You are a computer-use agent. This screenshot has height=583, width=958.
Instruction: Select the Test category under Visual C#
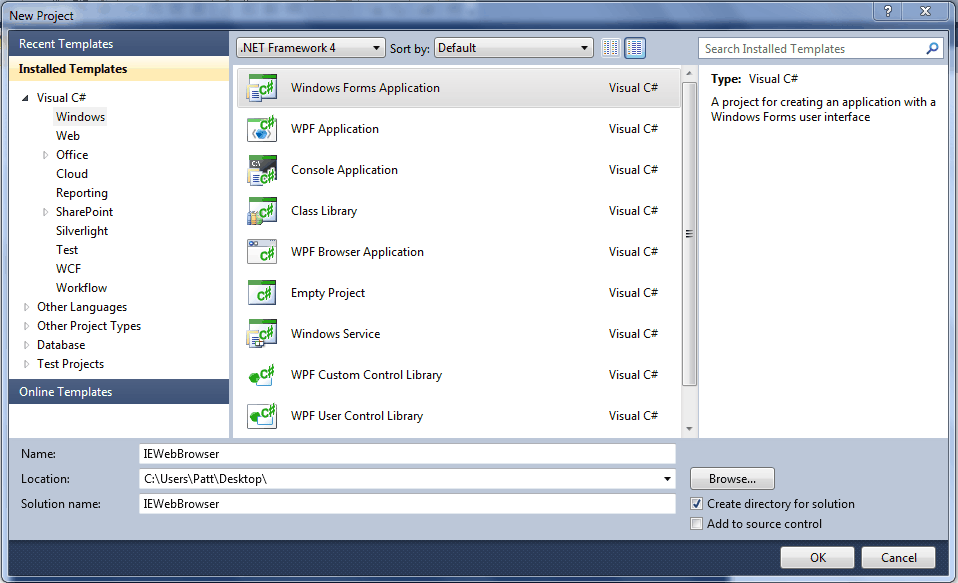pos(67,249)
